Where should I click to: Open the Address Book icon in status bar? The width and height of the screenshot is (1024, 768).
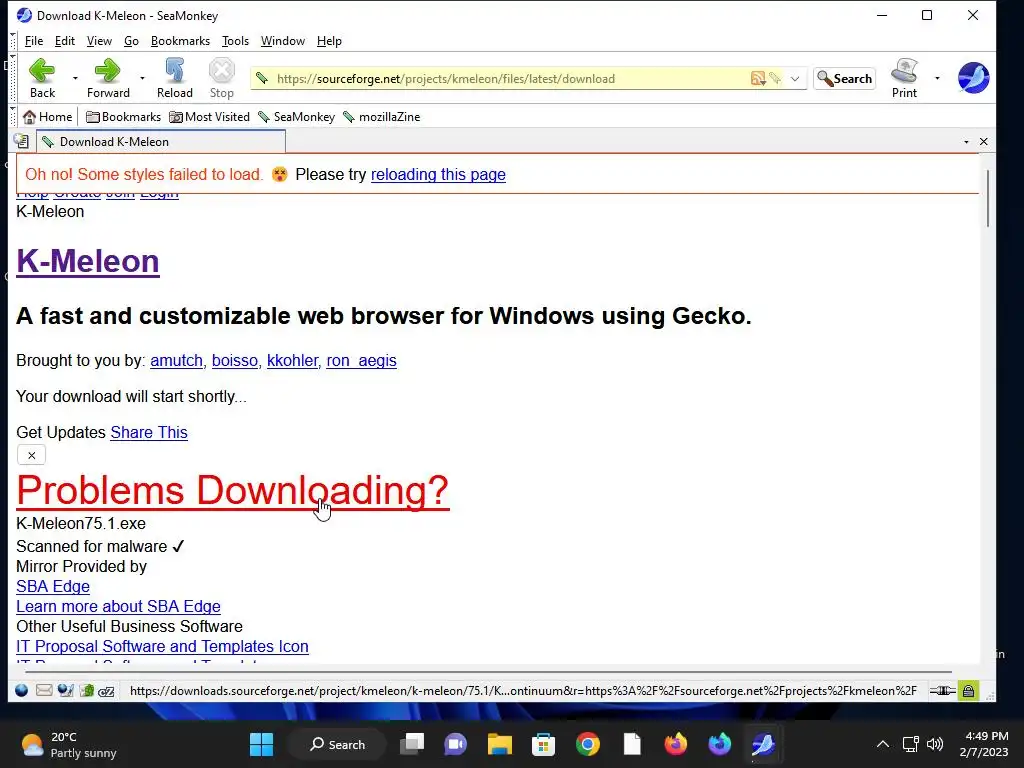pos(86,690)
